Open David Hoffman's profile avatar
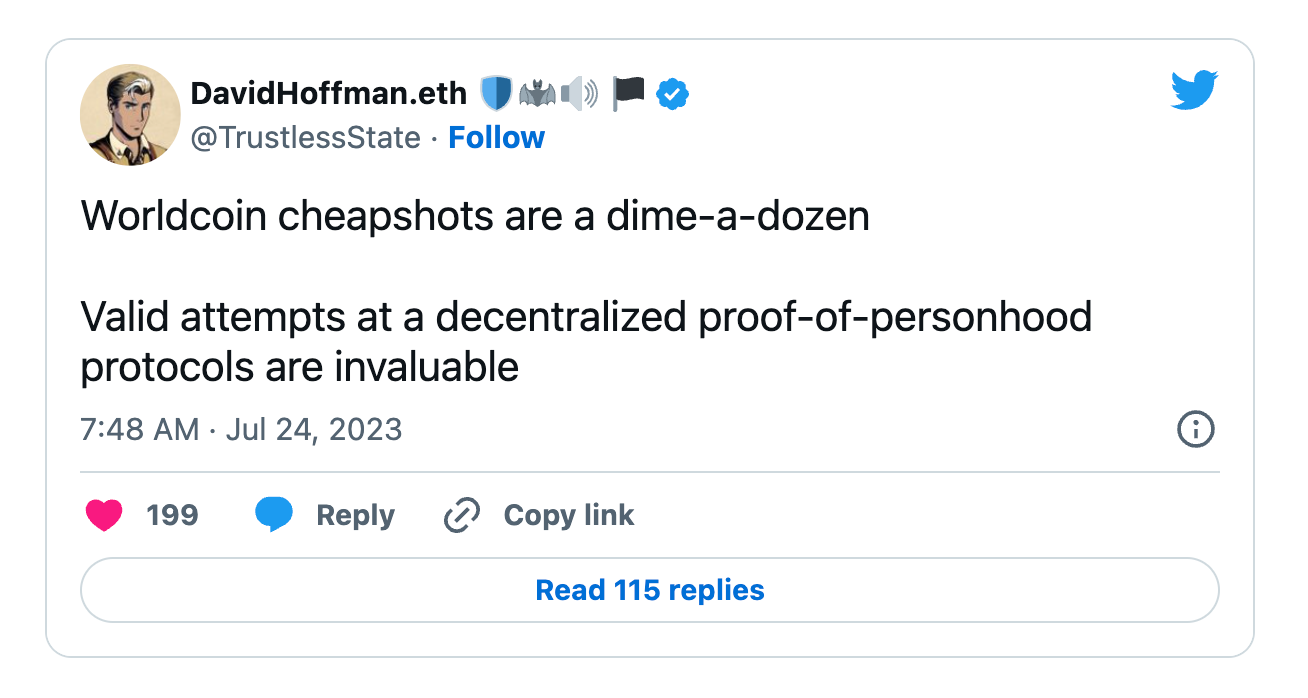This screenshot has width=1308, height=698. 130,115
